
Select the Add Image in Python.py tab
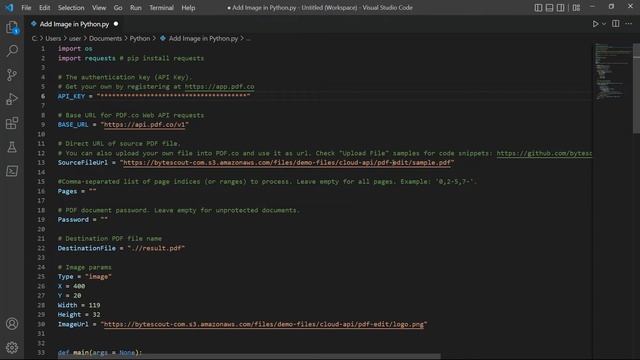(74, 24)
